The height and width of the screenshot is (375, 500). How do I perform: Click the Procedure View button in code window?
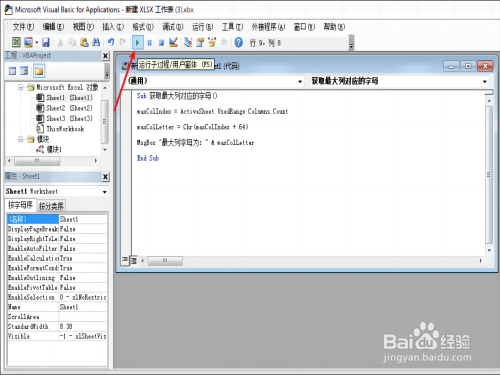[x=125, y=260]
